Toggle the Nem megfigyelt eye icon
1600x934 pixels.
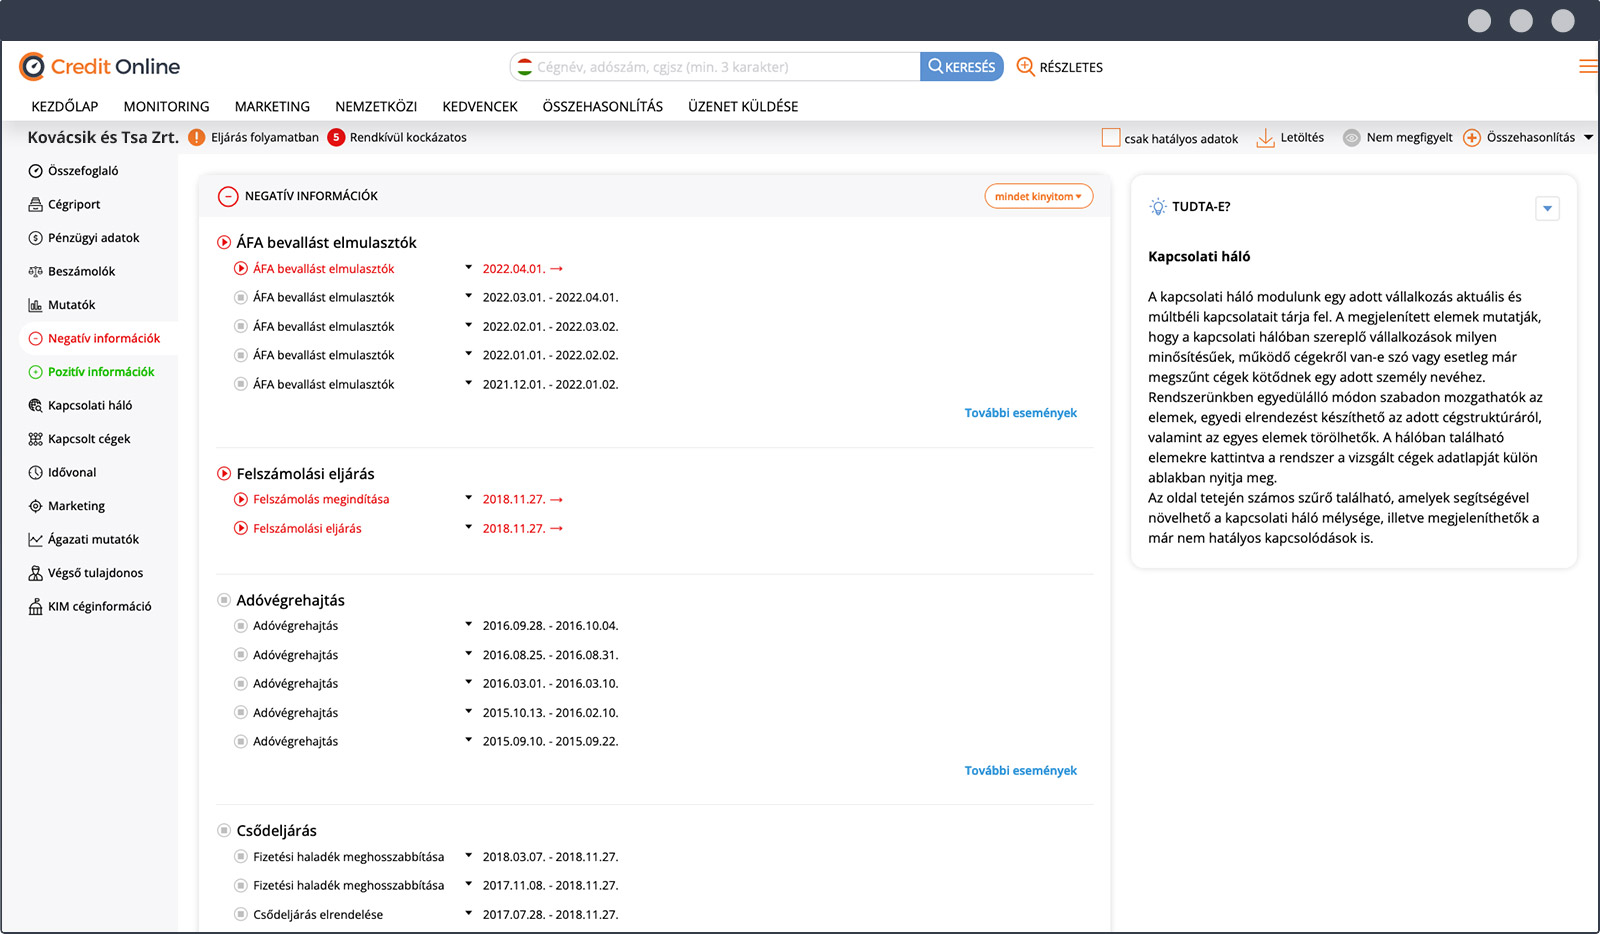pos(1351,138)
